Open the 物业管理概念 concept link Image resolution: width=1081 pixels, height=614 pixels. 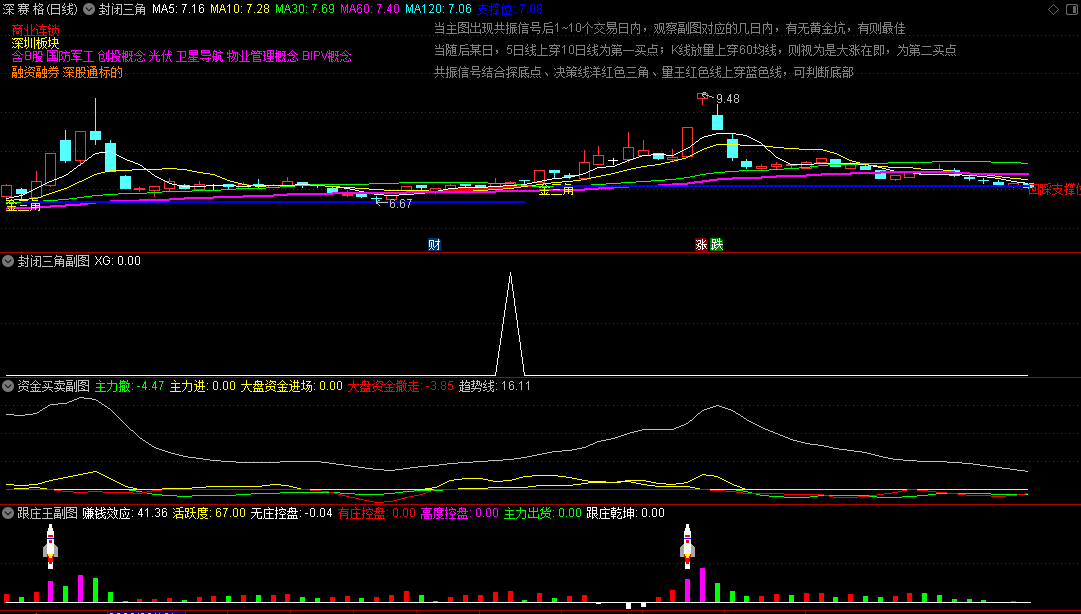[x=263, y=57]
